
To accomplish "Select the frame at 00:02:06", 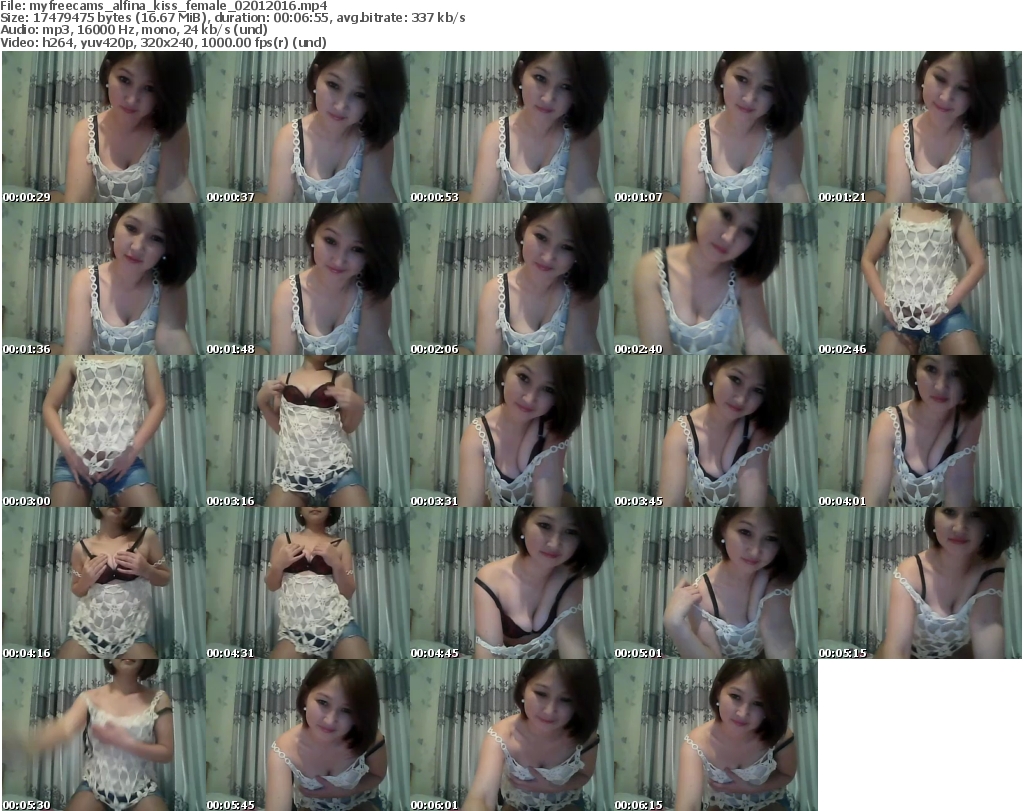I will point(511,279).
